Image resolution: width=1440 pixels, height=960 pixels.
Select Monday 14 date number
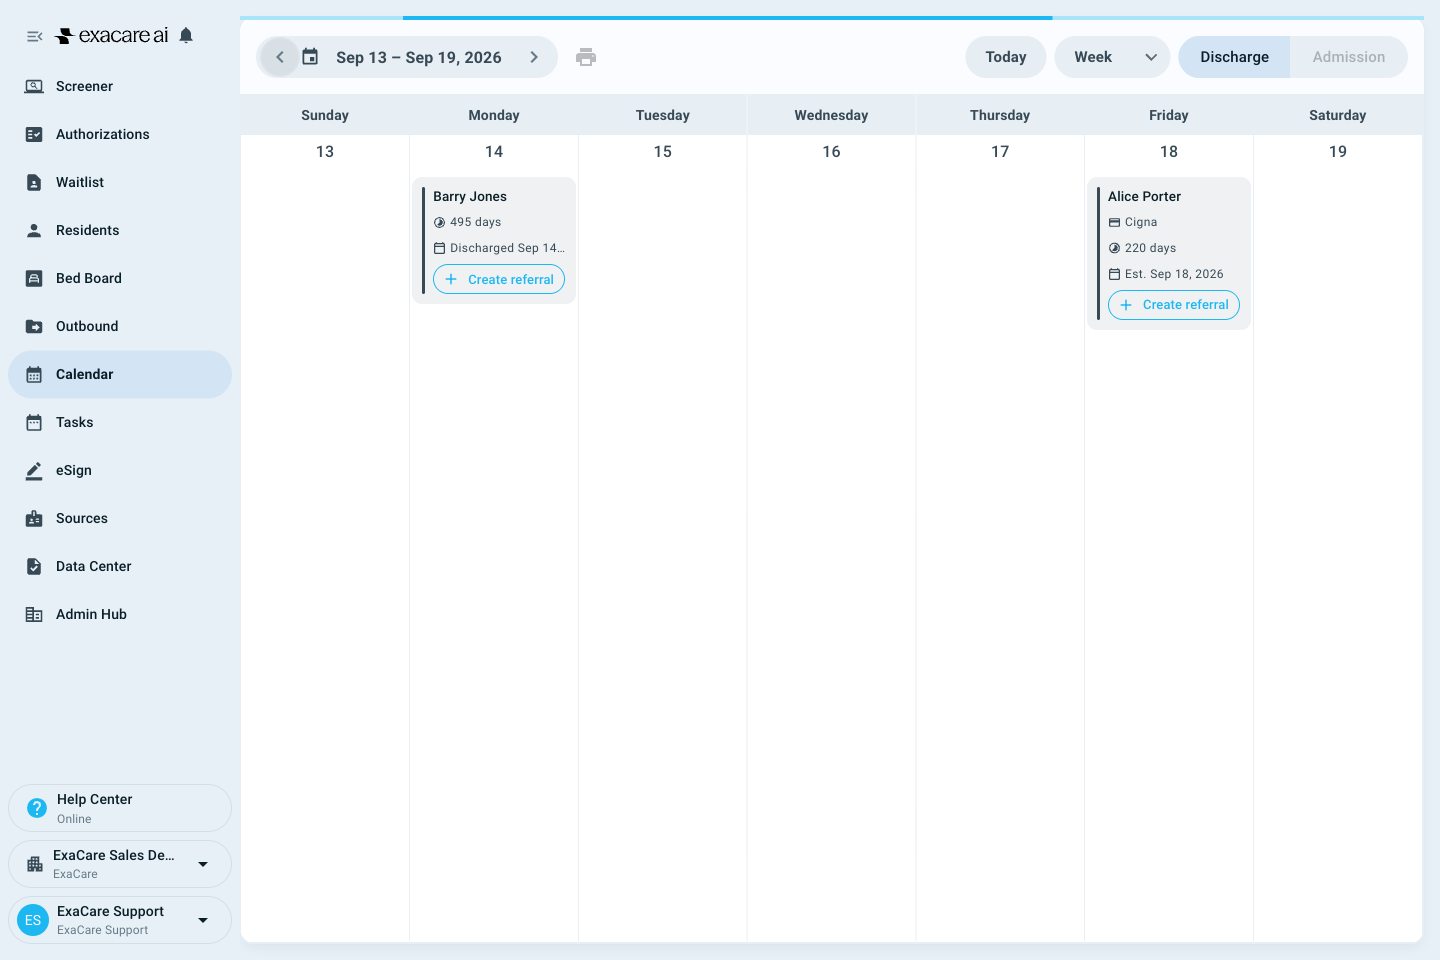tap(494, 152)
